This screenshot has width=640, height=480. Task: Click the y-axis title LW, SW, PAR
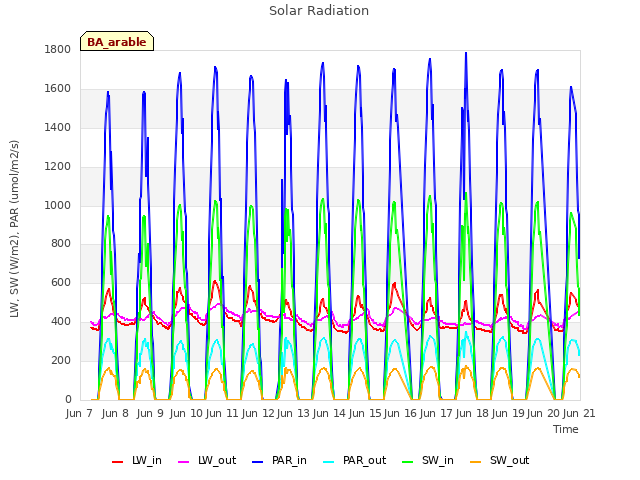pos(14,229)
